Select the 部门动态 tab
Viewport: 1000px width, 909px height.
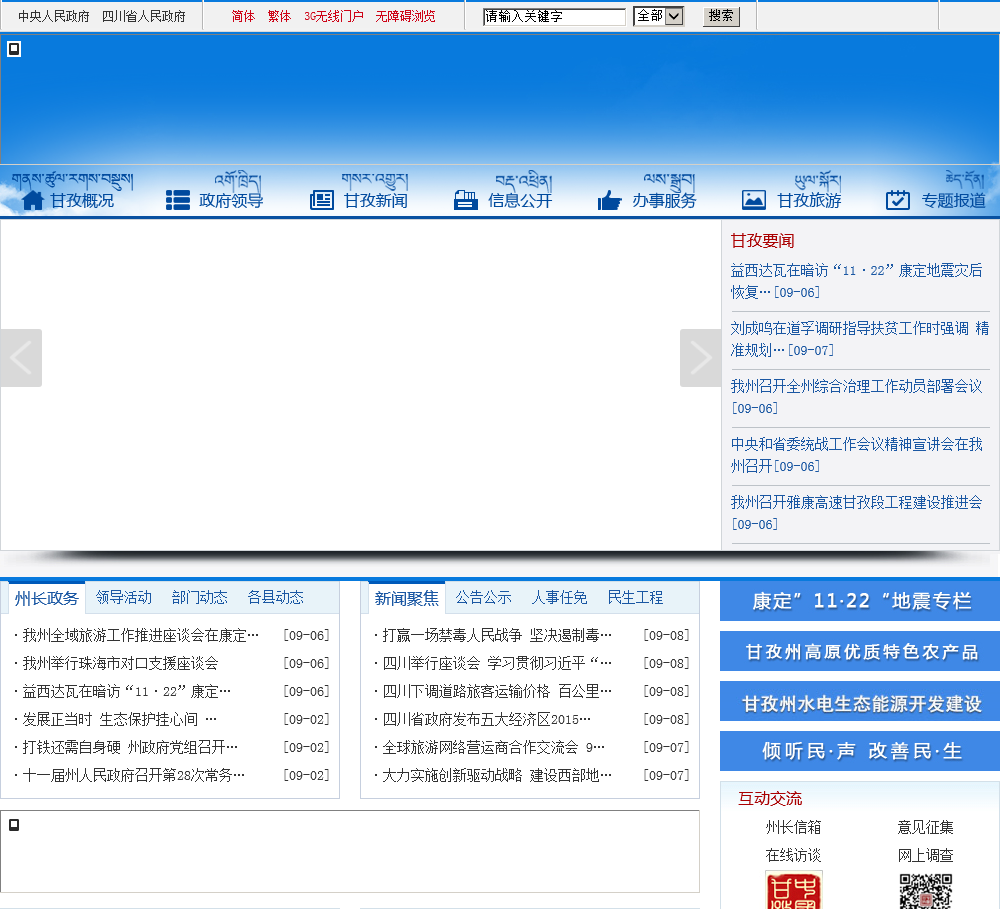(x=200, y=598)
